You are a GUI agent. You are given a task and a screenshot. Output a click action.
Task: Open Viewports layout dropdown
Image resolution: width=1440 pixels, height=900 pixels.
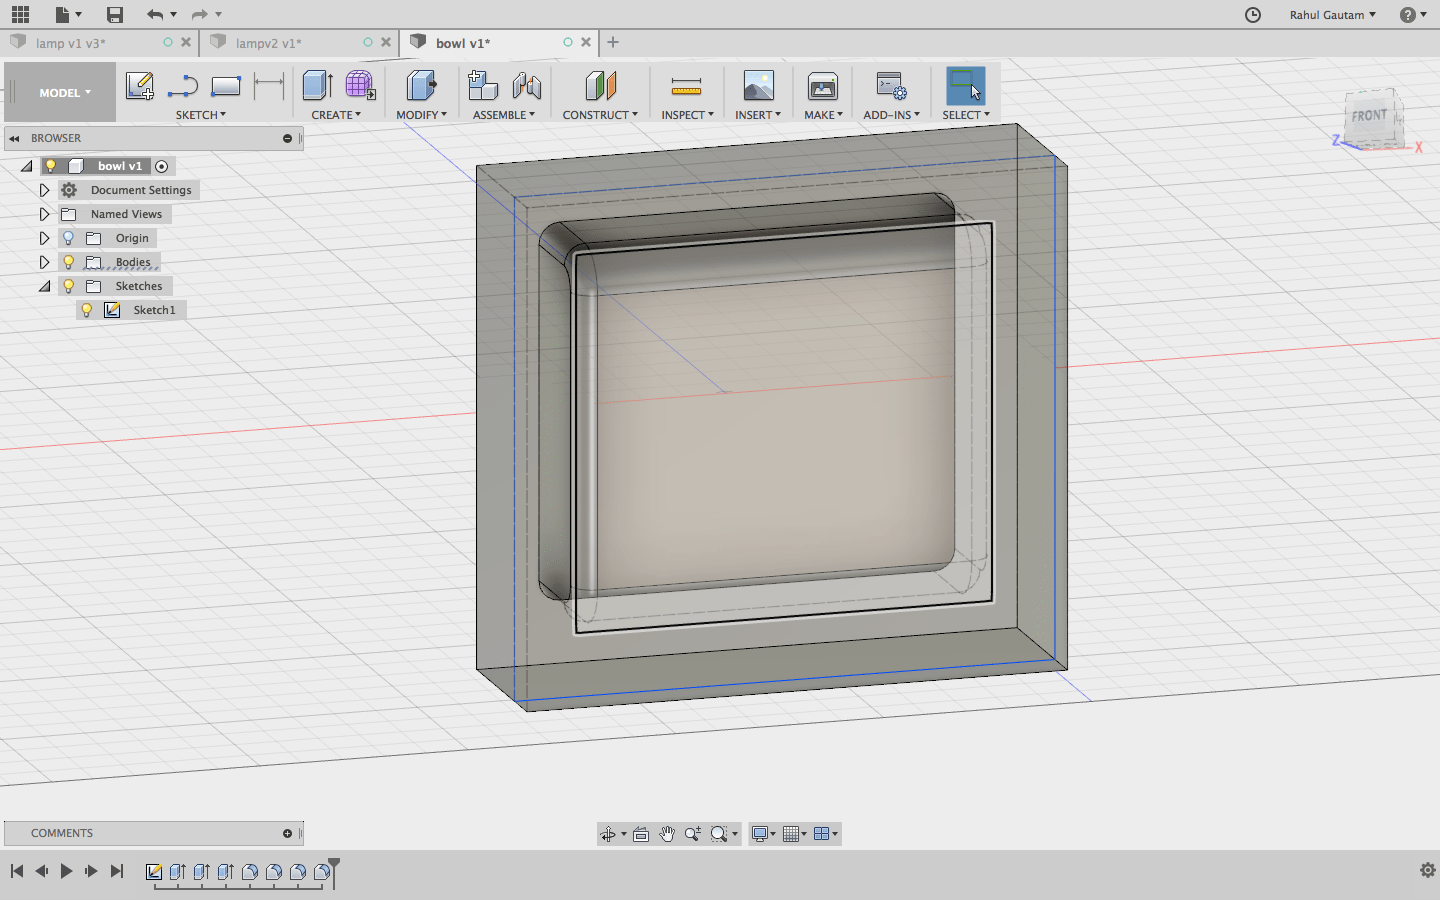point(826,834)
